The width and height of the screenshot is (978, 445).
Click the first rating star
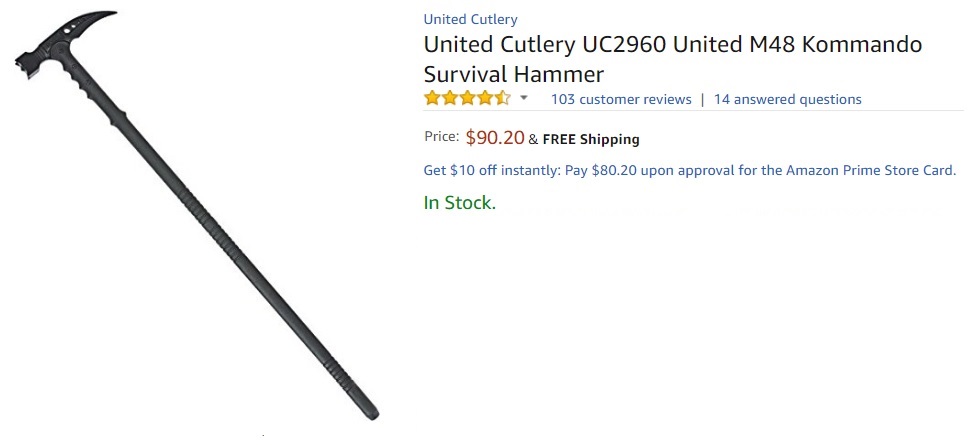tap(432, 99)
